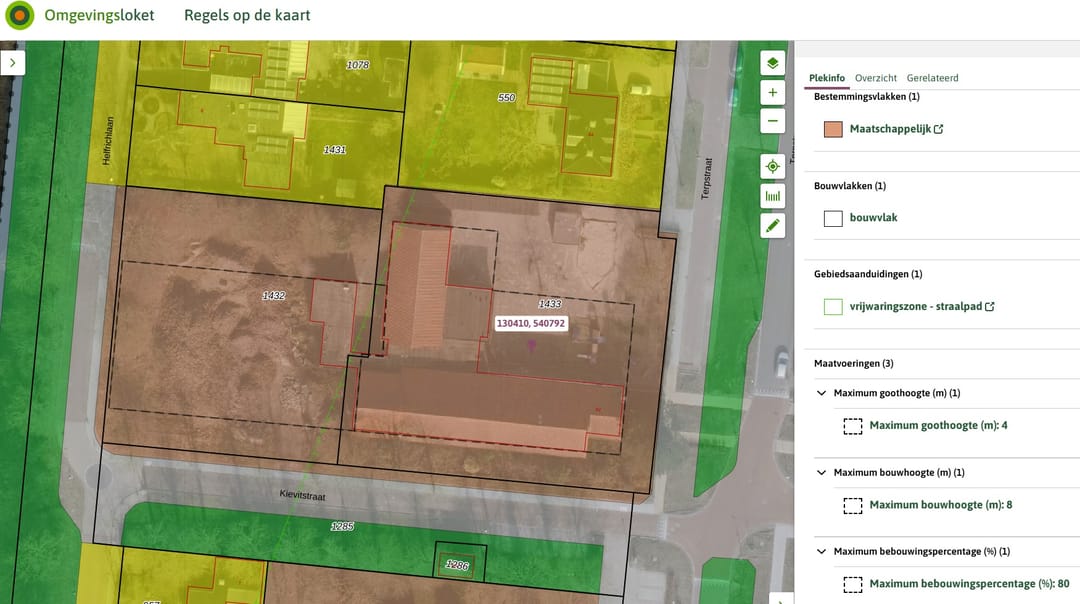Collapse Maximum bebouwingspercentage section
The height and width of the screenshot is (604, 1080).
point(822,551)
